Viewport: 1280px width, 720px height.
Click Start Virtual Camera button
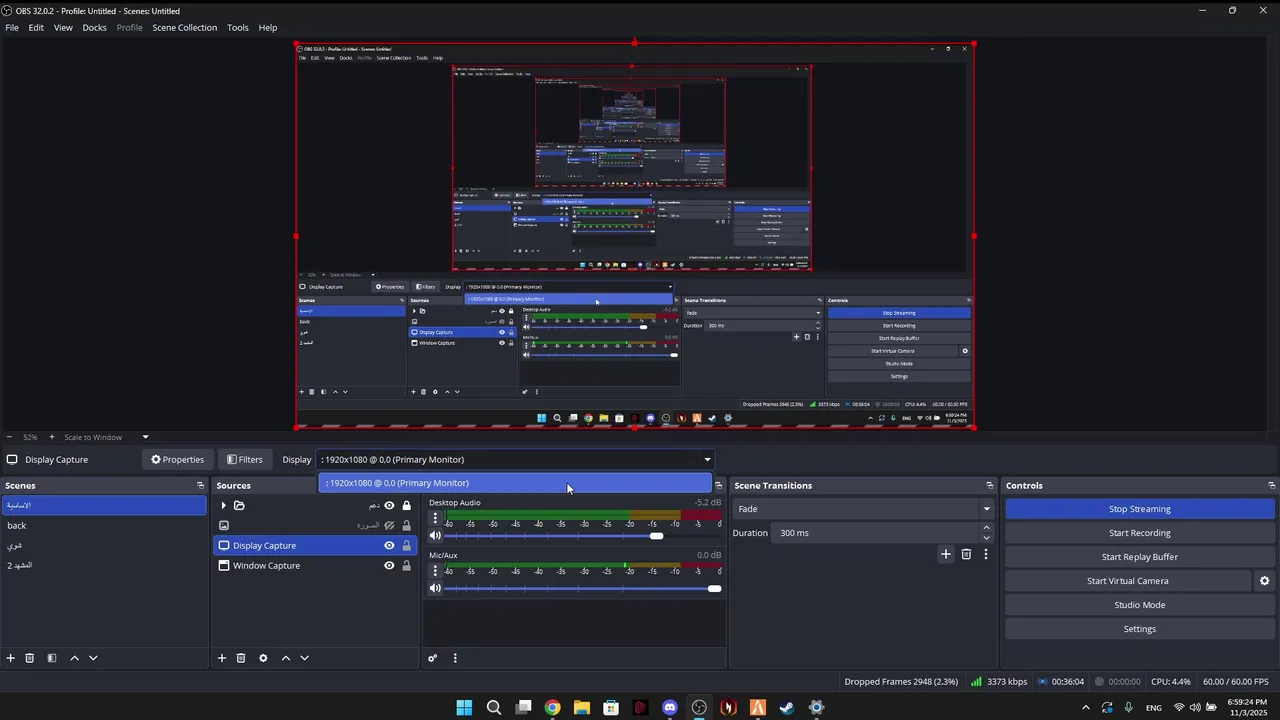[1127, 581]
